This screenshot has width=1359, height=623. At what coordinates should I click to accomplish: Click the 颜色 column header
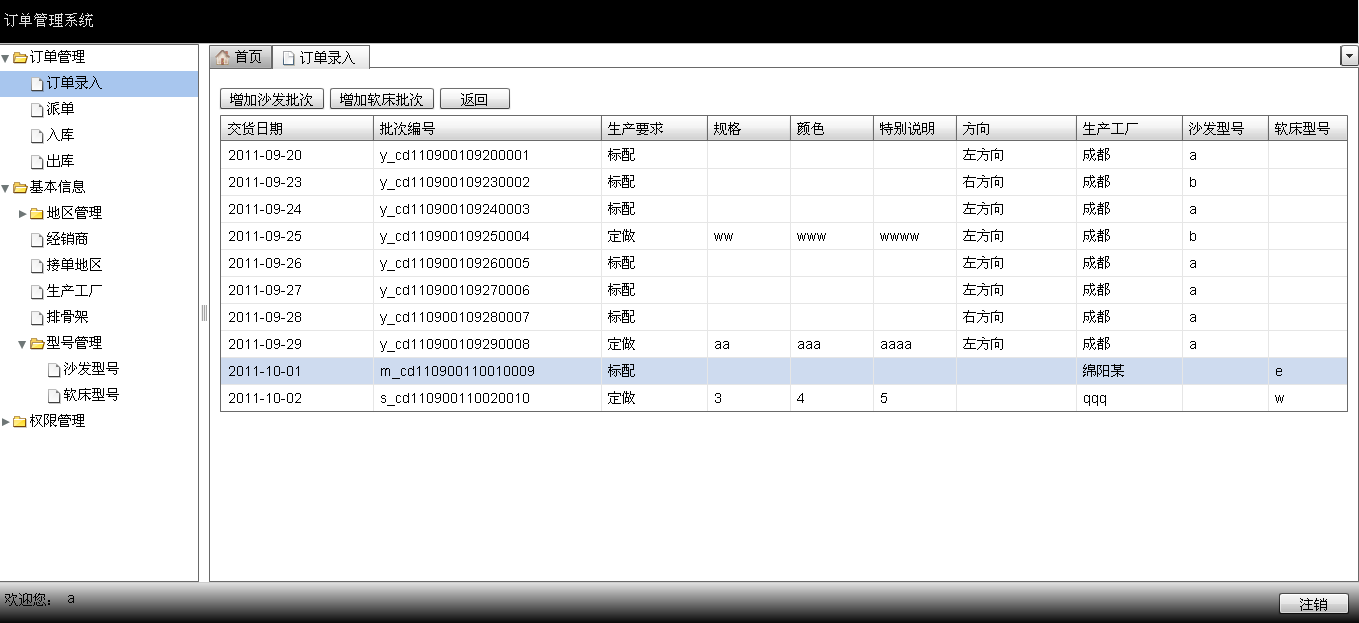[x=832, y=128]
